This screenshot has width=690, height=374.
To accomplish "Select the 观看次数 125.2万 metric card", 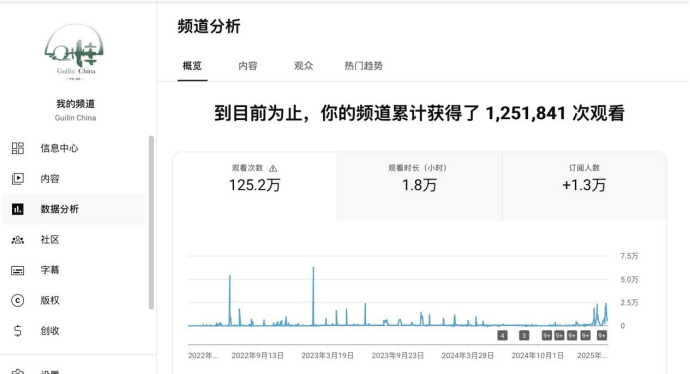I will coord(255,186).
